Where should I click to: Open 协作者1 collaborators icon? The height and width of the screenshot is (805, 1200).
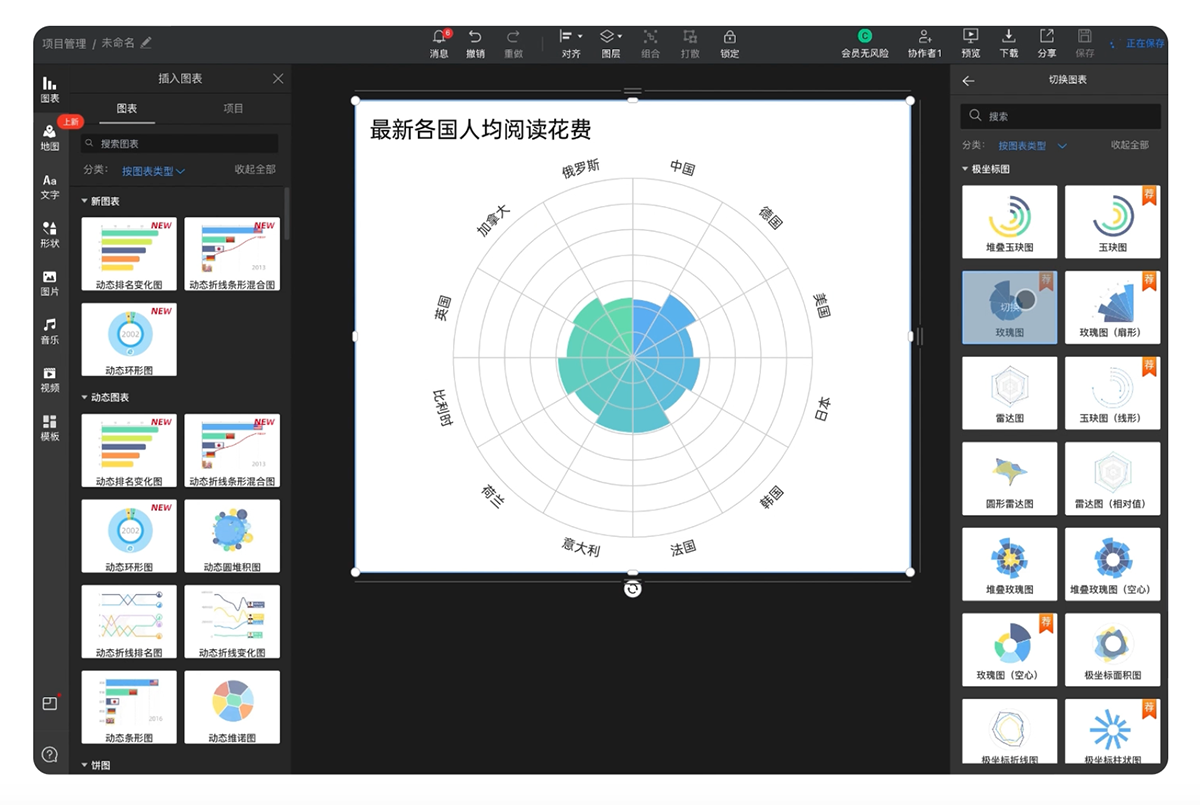pyautogui.click(x=925, y=43)
